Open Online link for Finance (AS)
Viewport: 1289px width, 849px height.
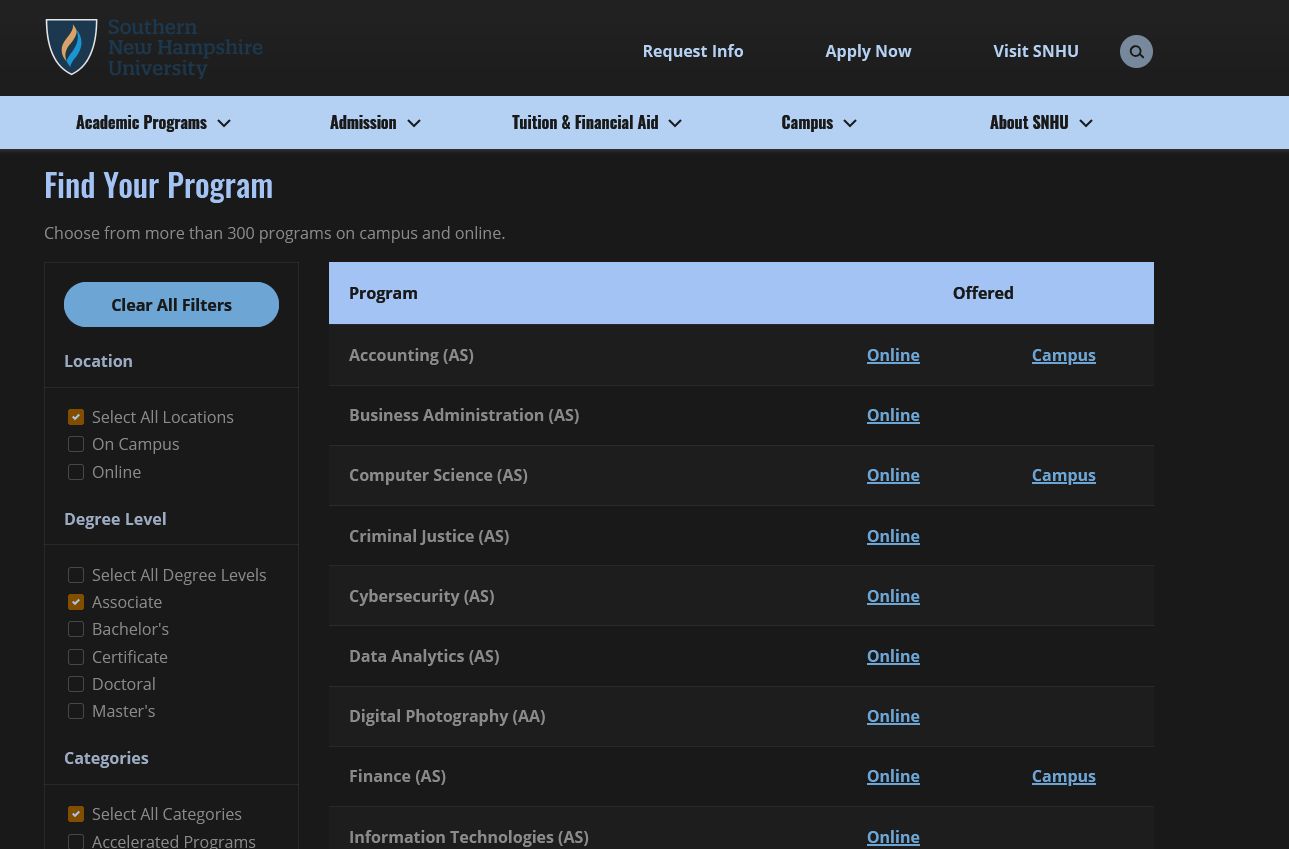pos(893,776)
